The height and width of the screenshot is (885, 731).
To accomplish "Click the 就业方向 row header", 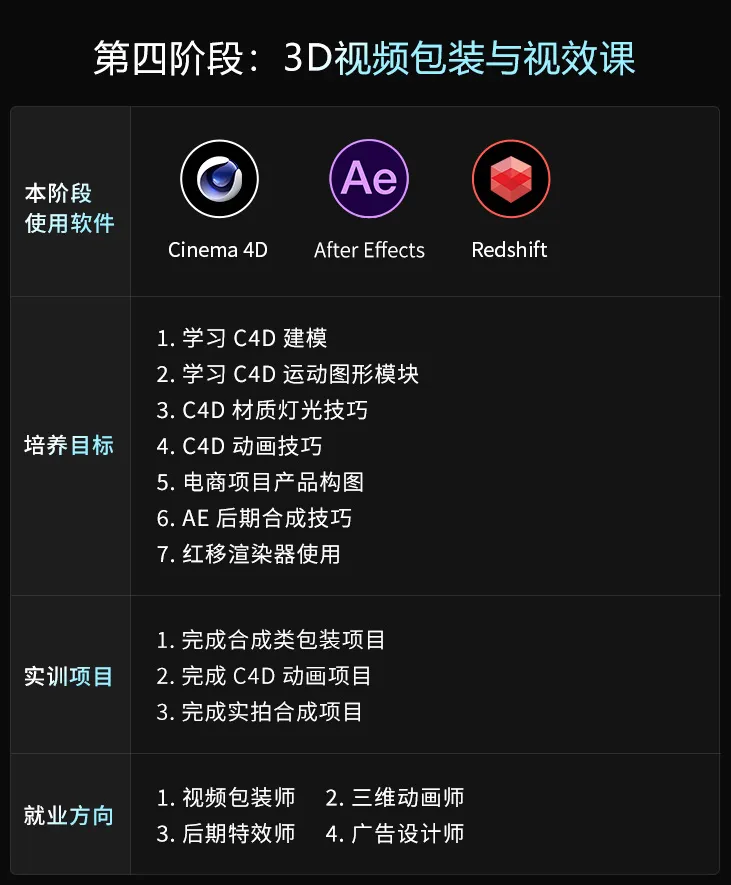I will 70,816.
